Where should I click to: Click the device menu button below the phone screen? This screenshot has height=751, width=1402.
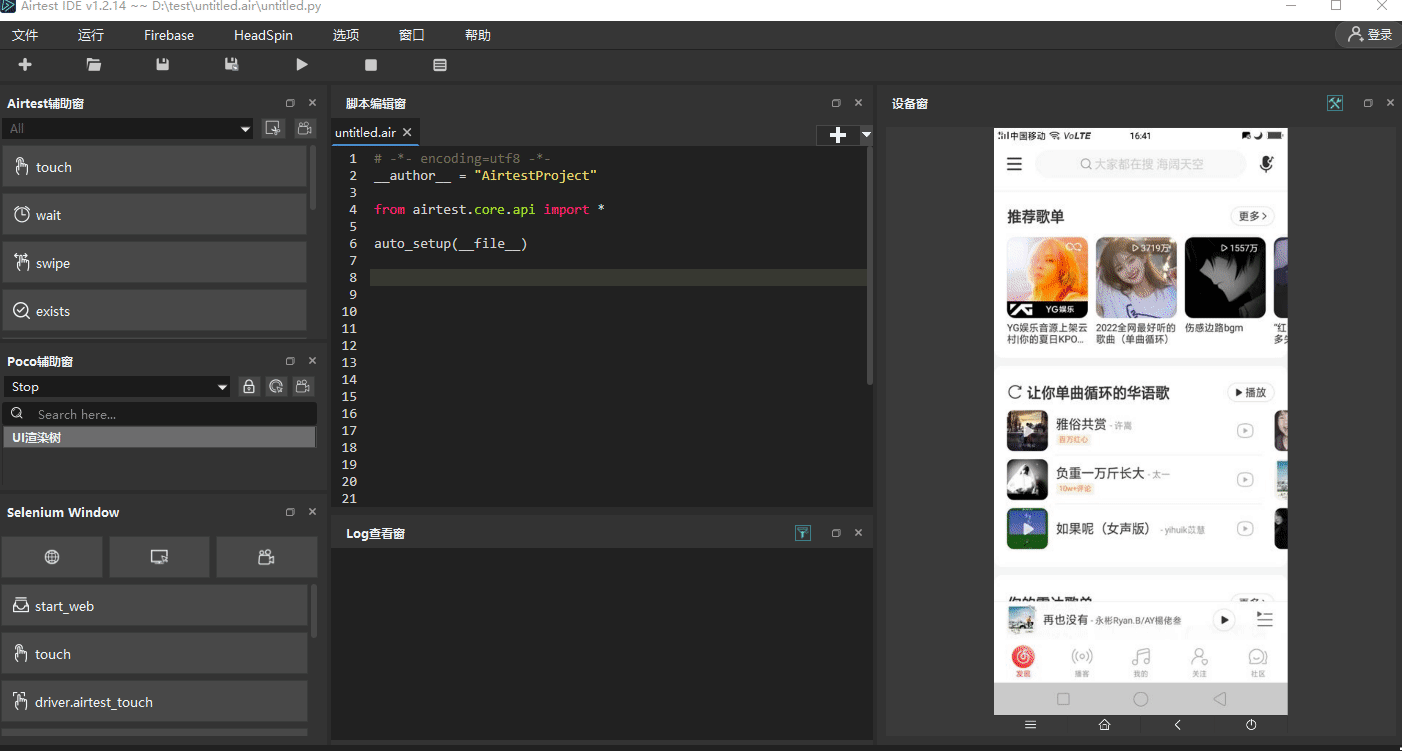(x=1031, y=724)
